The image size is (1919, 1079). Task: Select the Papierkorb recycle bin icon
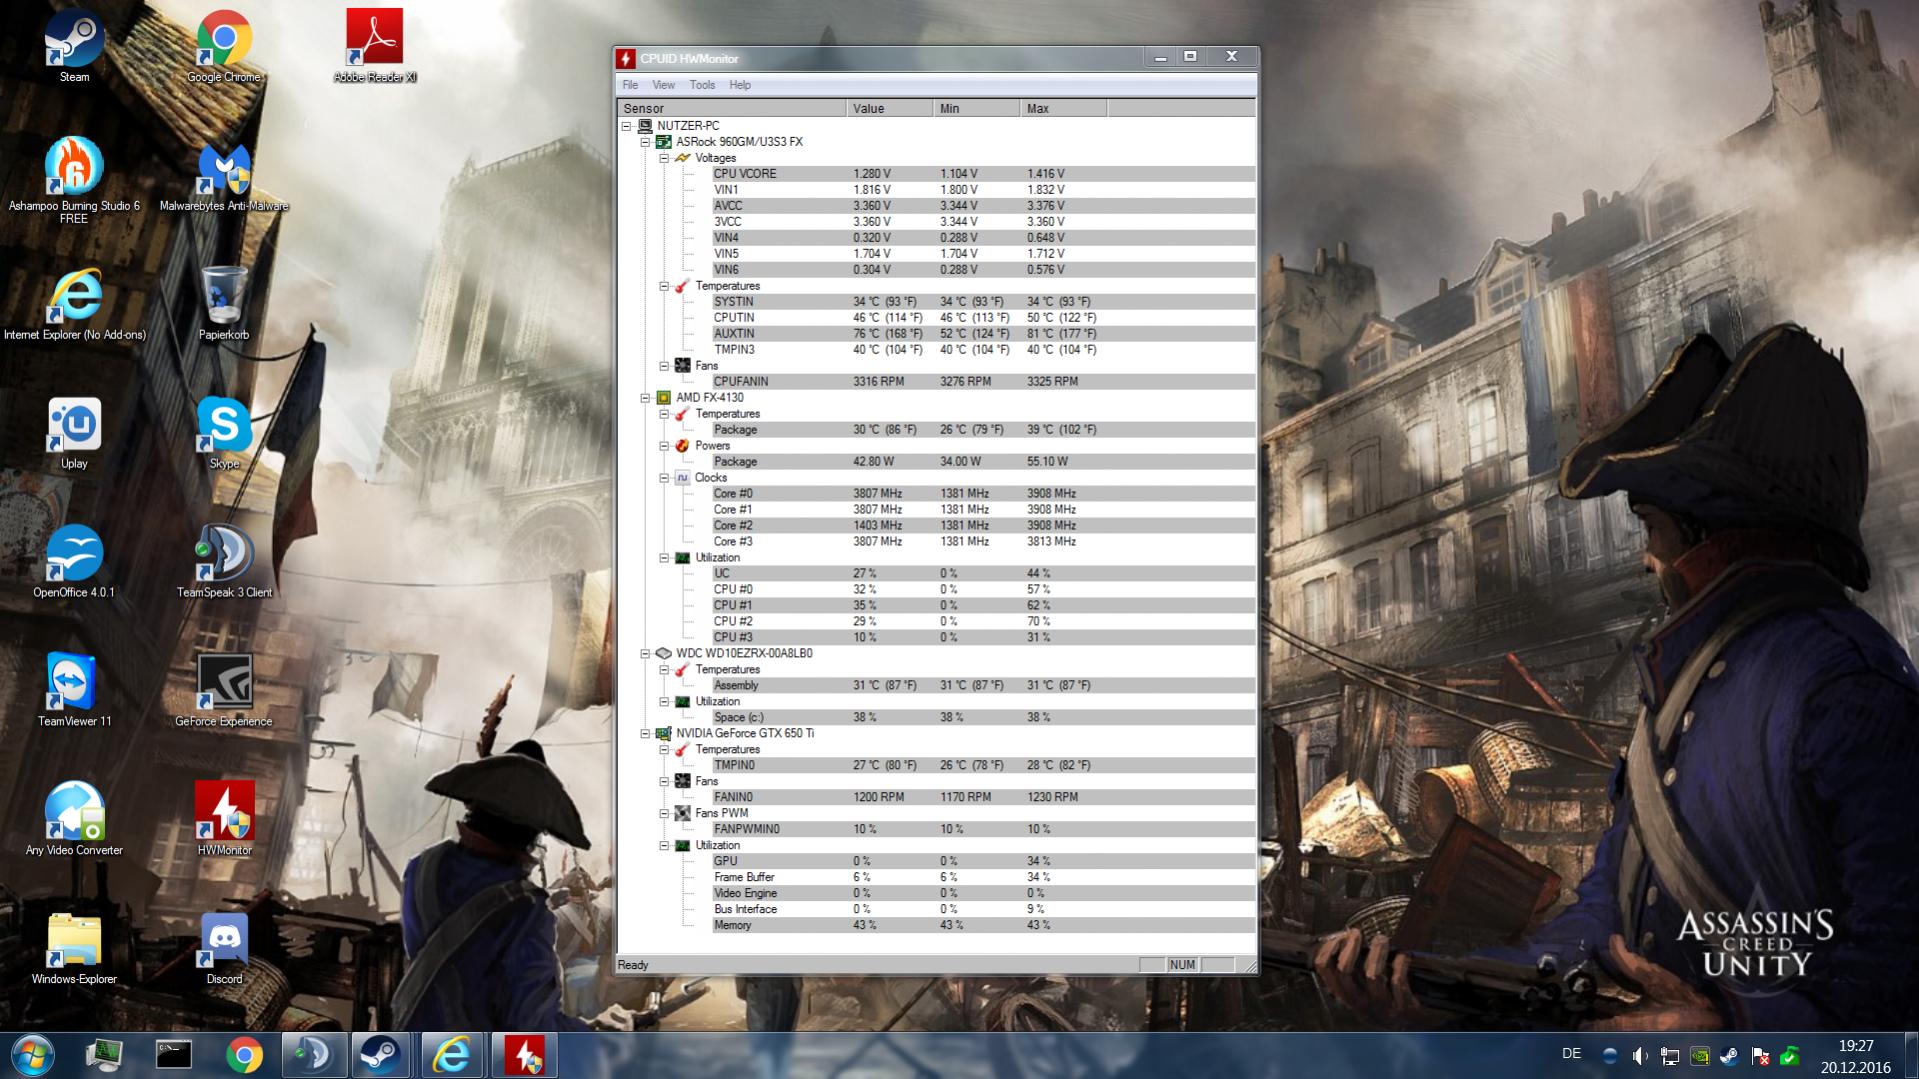(x=224, y=304)
